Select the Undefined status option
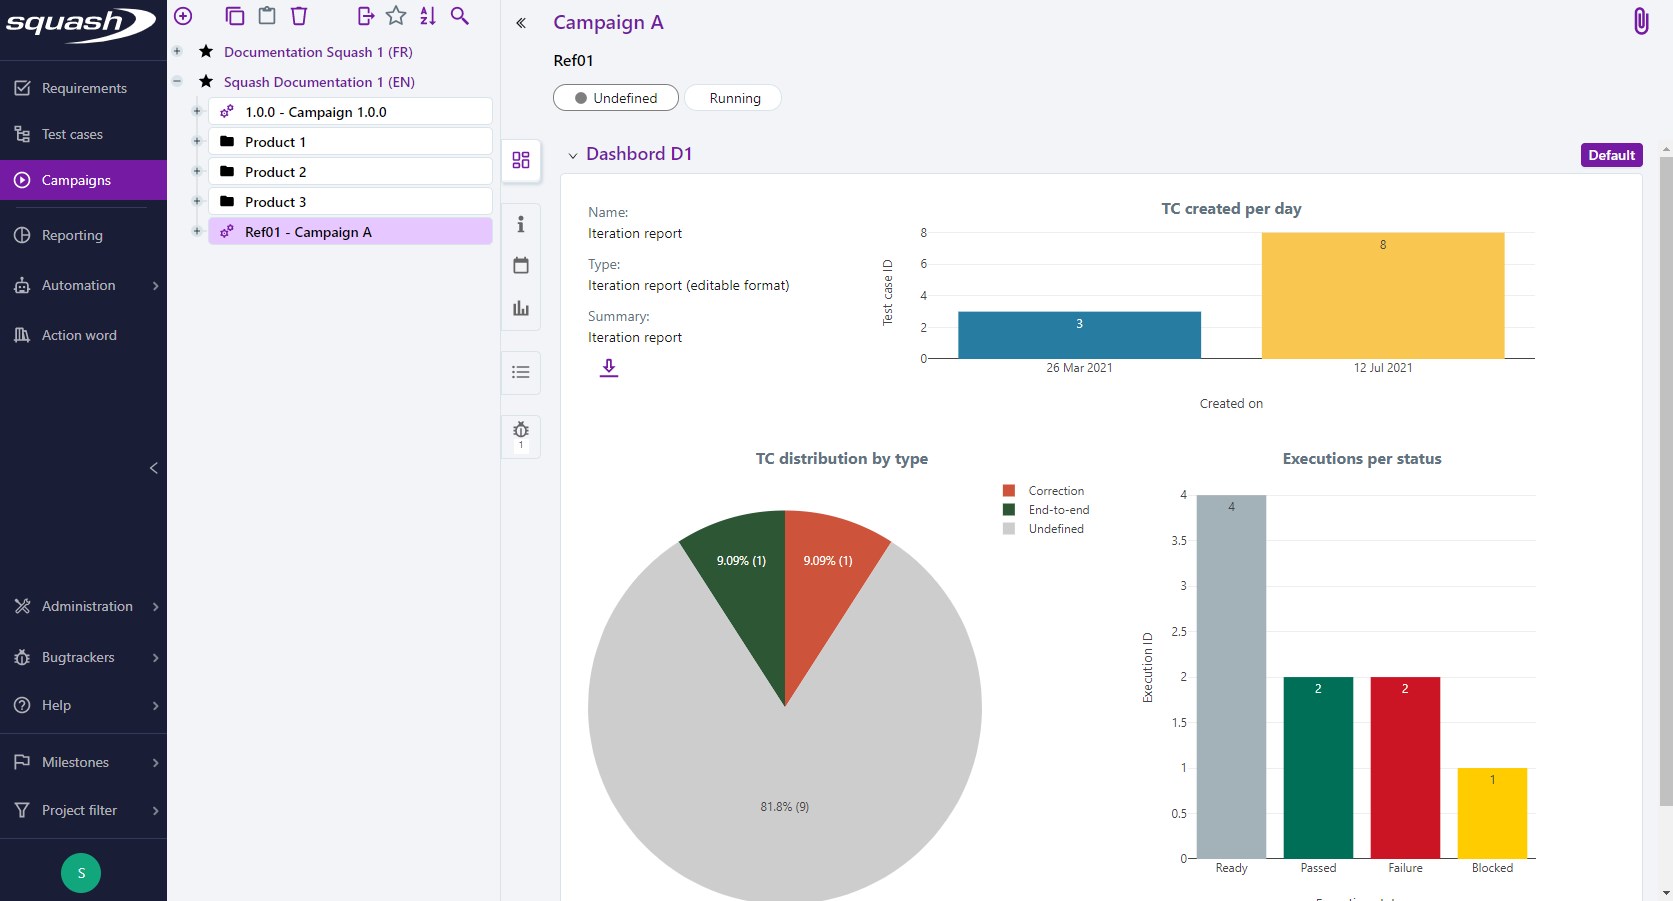The width and height of the screenshot is (1673, 901). coord(616,97)
